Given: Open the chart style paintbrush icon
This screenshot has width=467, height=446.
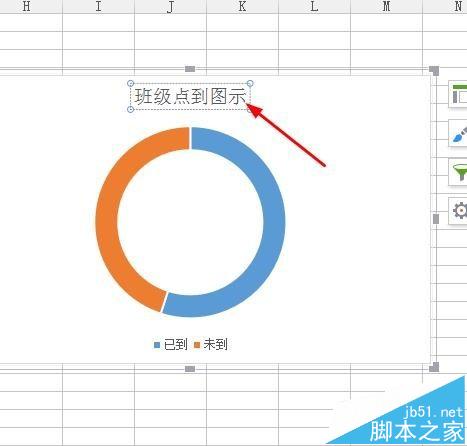Looking at the screenshot, I should point(458,133).
